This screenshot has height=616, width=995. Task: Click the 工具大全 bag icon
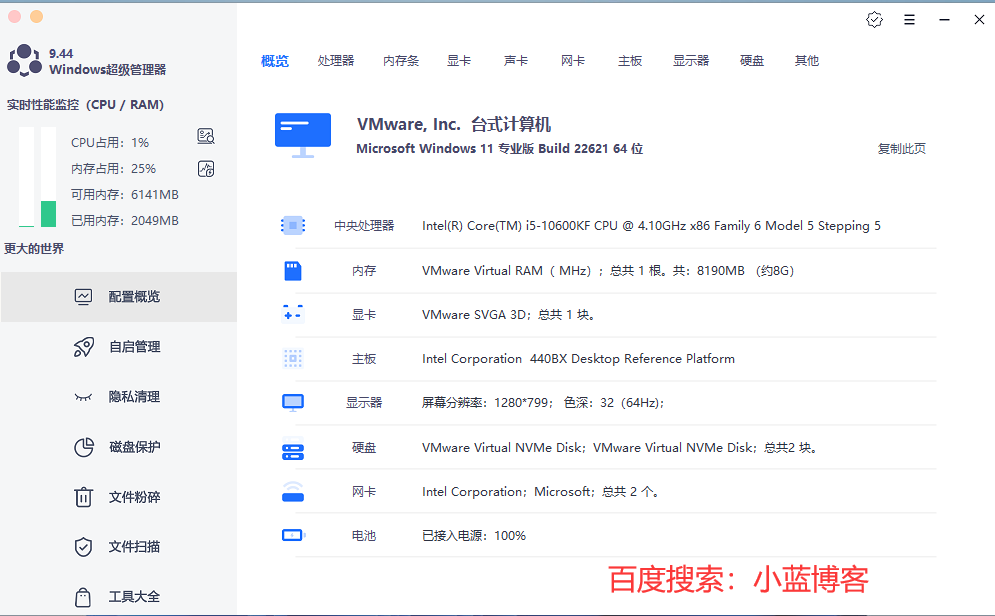point(83,597)
